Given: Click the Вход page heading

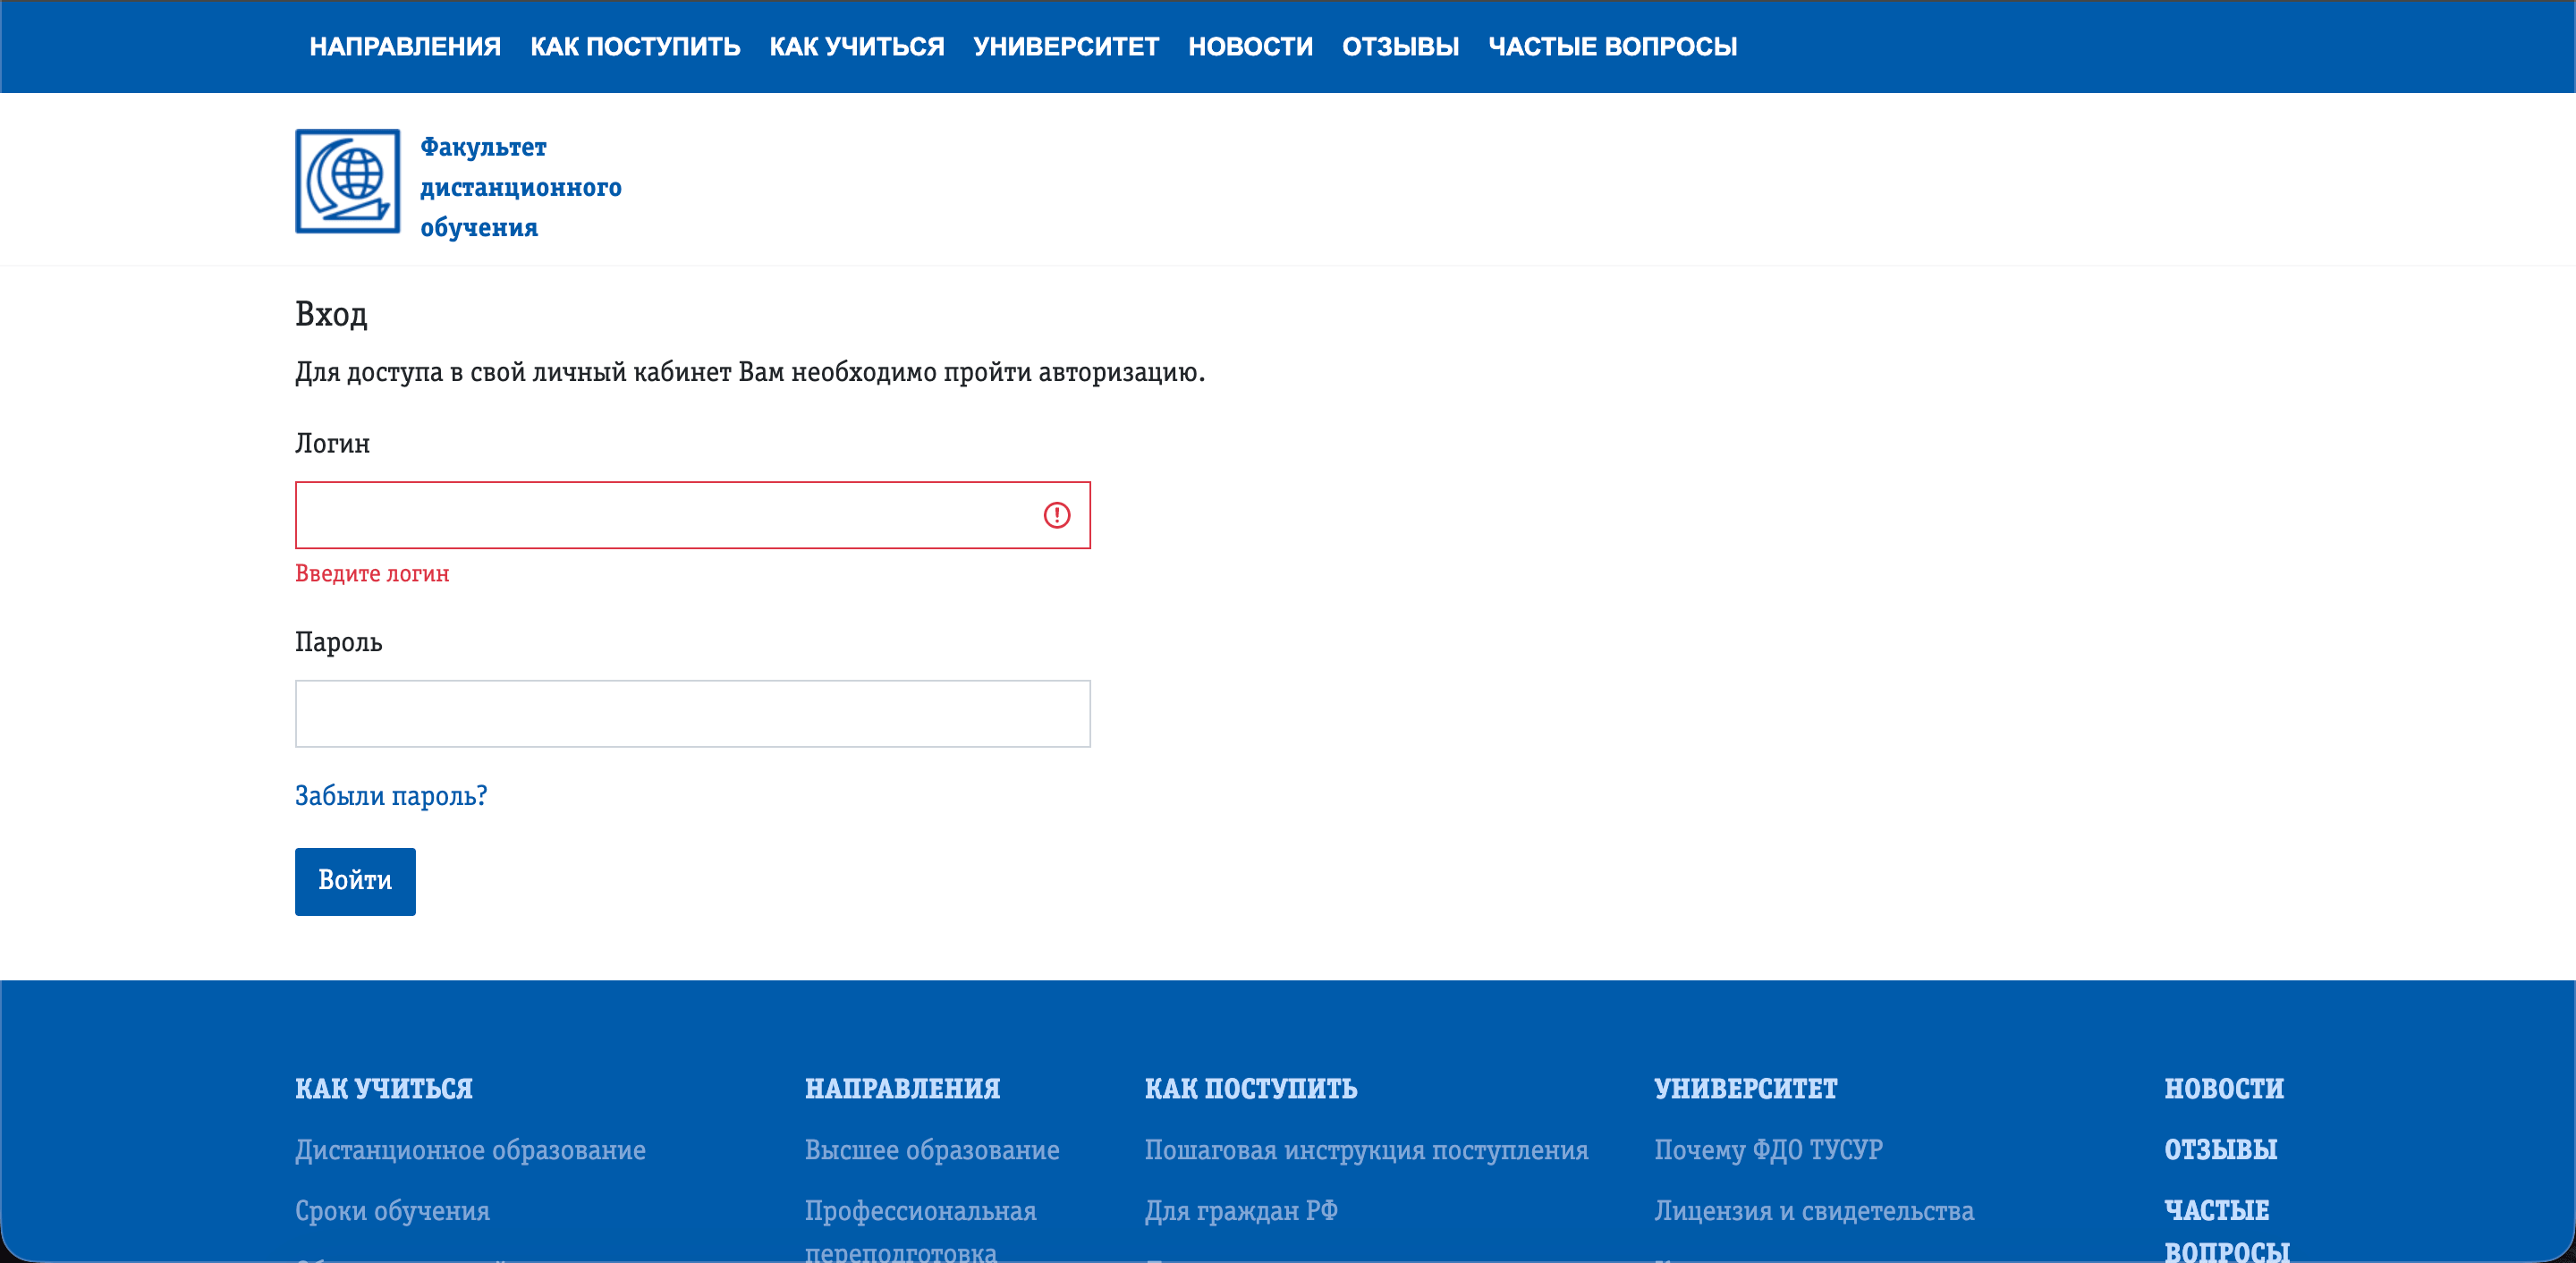Looking at the screenshot, I should [331, 315].
